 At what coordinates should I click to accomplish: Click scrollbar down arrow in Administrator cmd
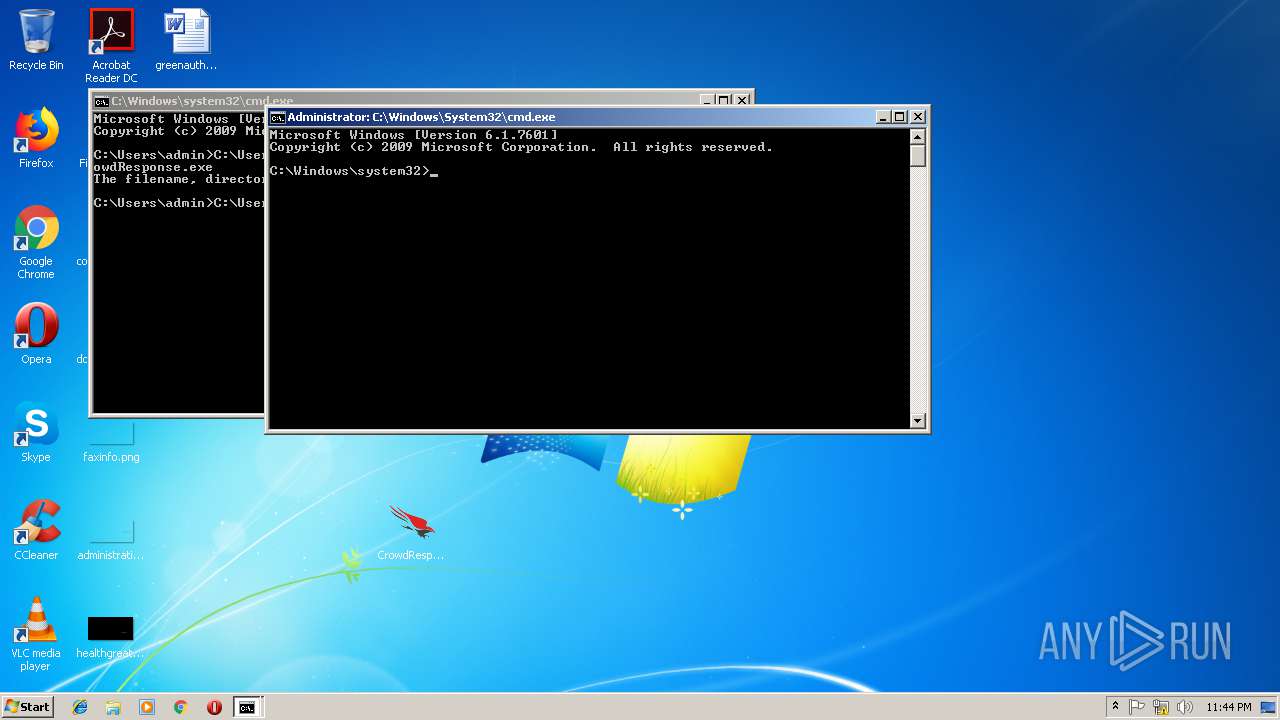[x=918, y=421]
